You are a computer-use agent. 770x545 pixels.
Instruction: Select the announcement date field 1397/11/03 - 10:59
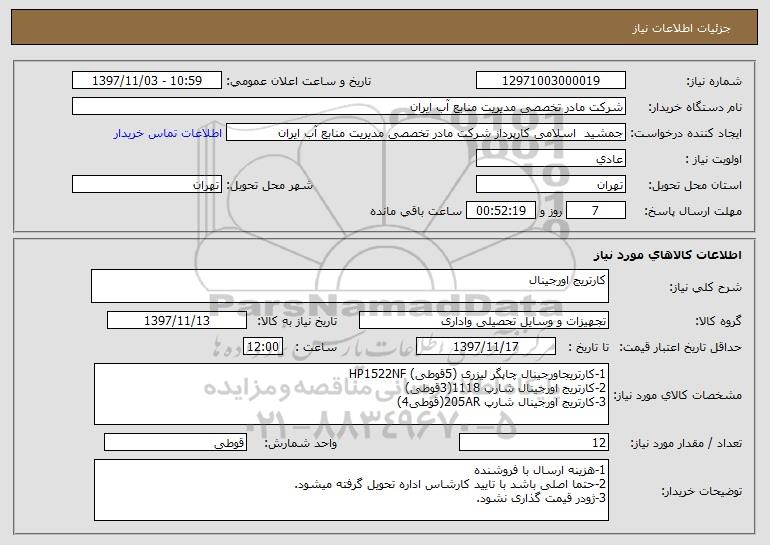click(x=147, y=81)
